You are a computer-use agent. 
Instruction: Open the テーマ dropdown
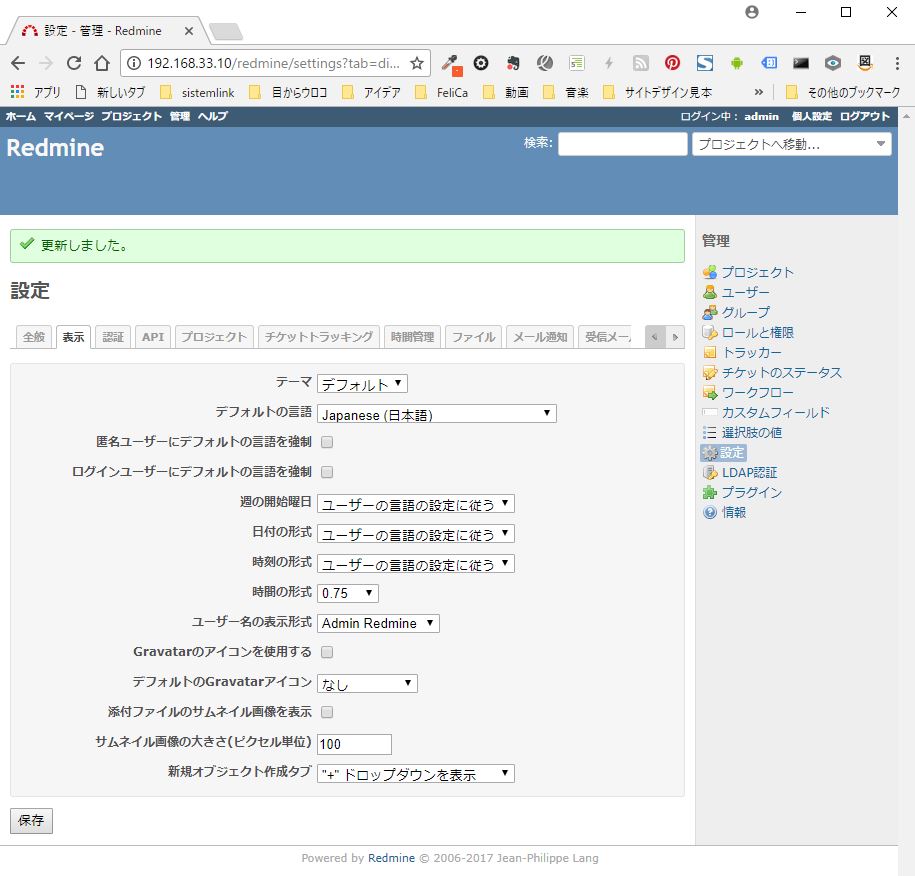[x=362, y=383]
